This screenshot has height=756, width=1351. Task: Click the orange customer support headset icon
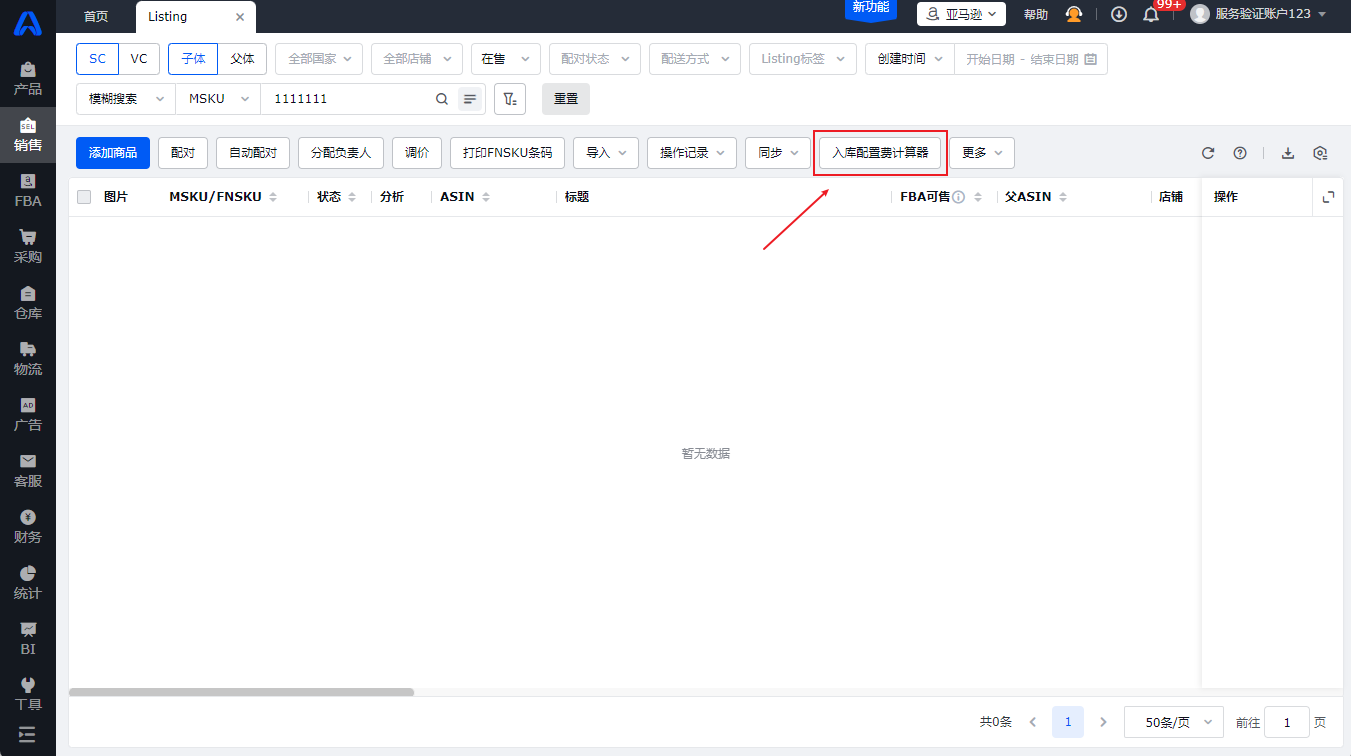pyautogui.click(x=1074, y=14)
